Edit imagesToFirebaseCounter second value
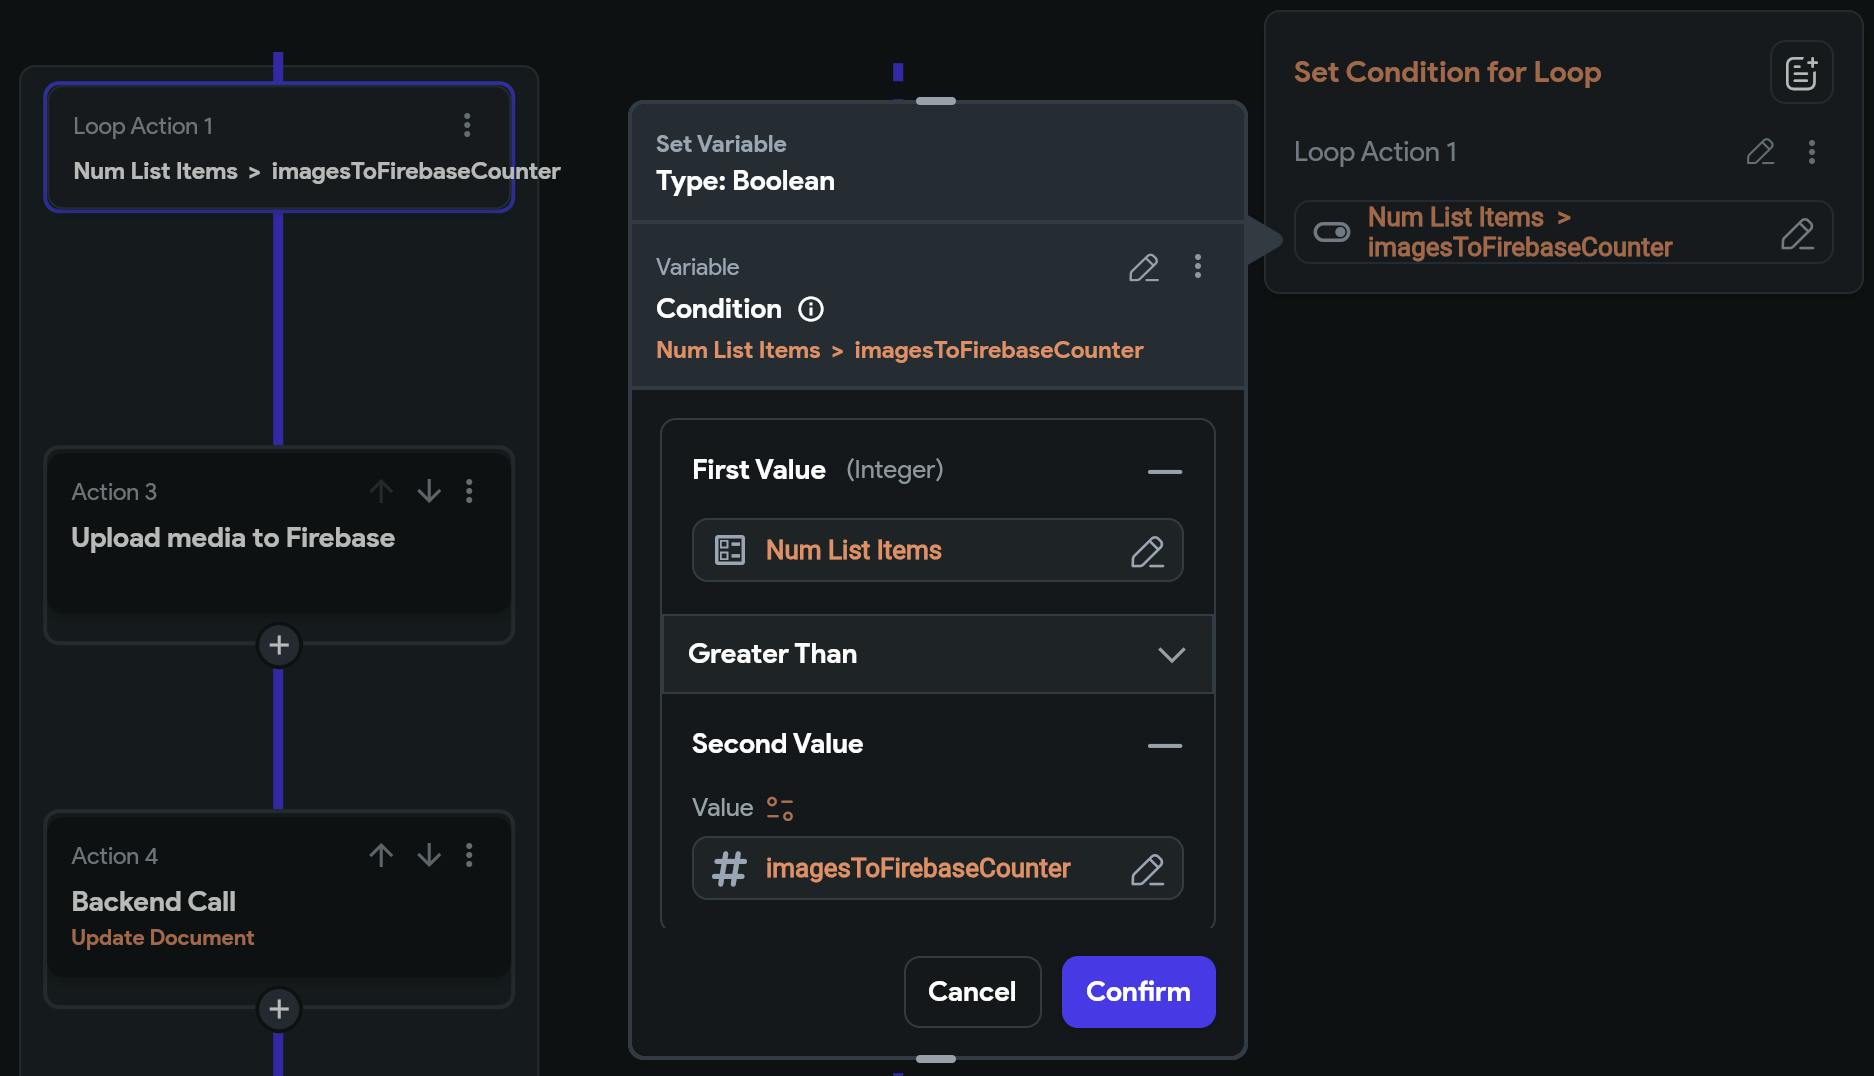Screen dimensions: 1874x1076 coord(1147,869)
